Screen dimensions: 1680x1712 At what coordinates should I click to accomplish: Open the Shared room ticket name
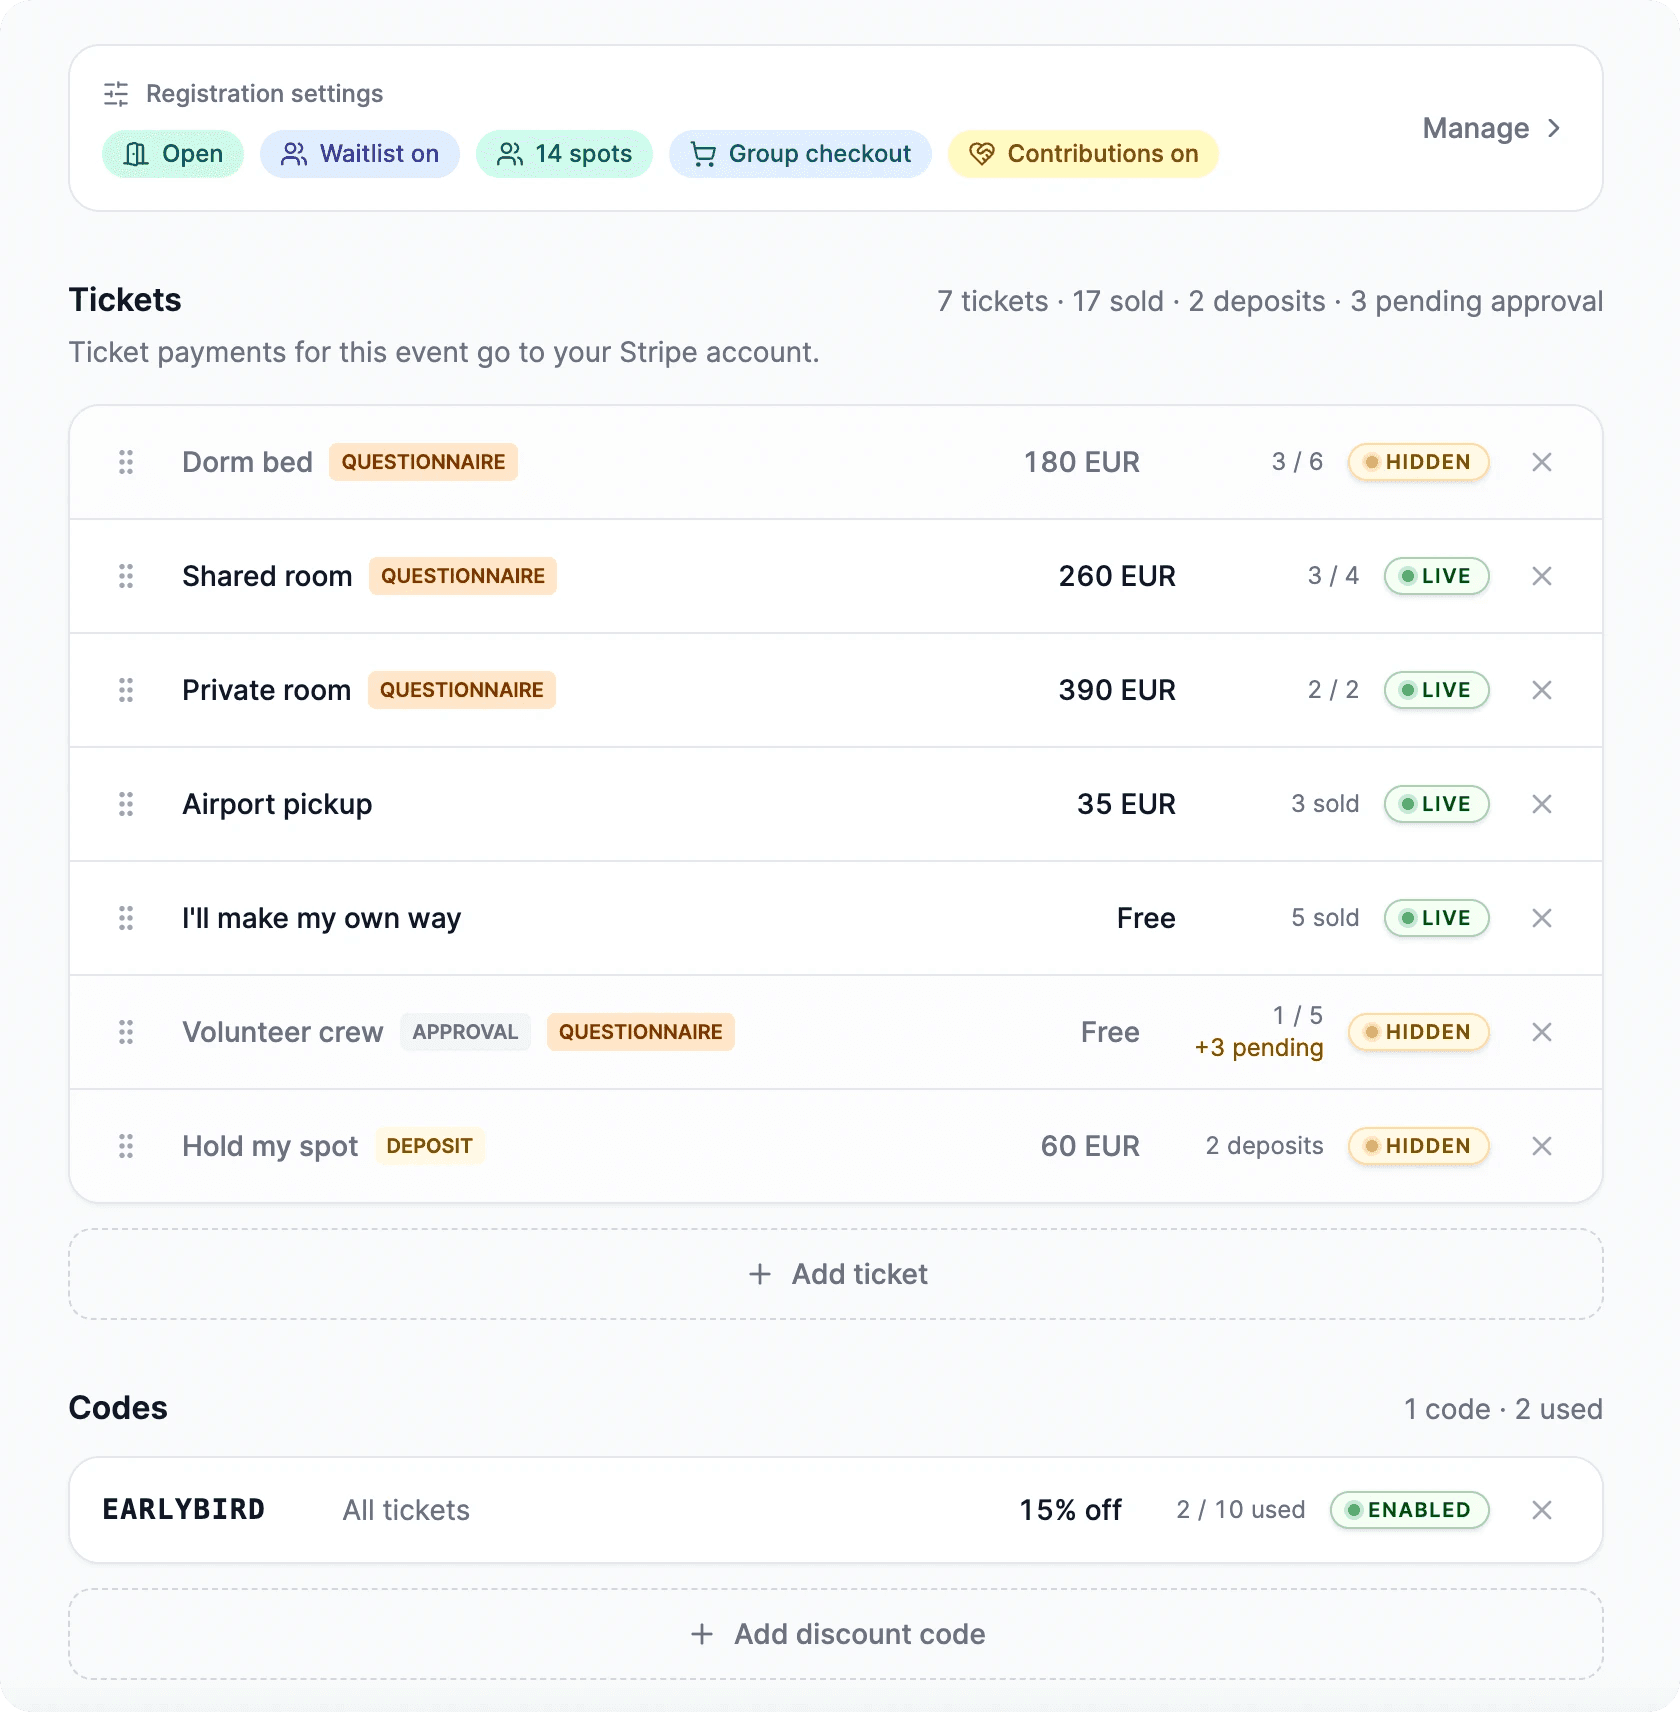pyautogui.click(x=267, y=576)
